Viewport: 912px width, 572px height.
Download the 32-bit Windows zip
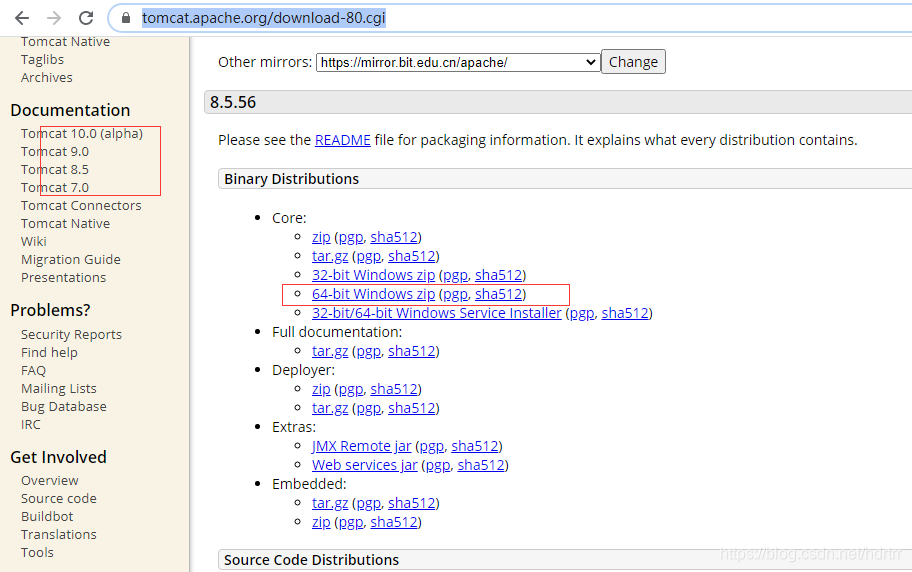pos(373,275)
